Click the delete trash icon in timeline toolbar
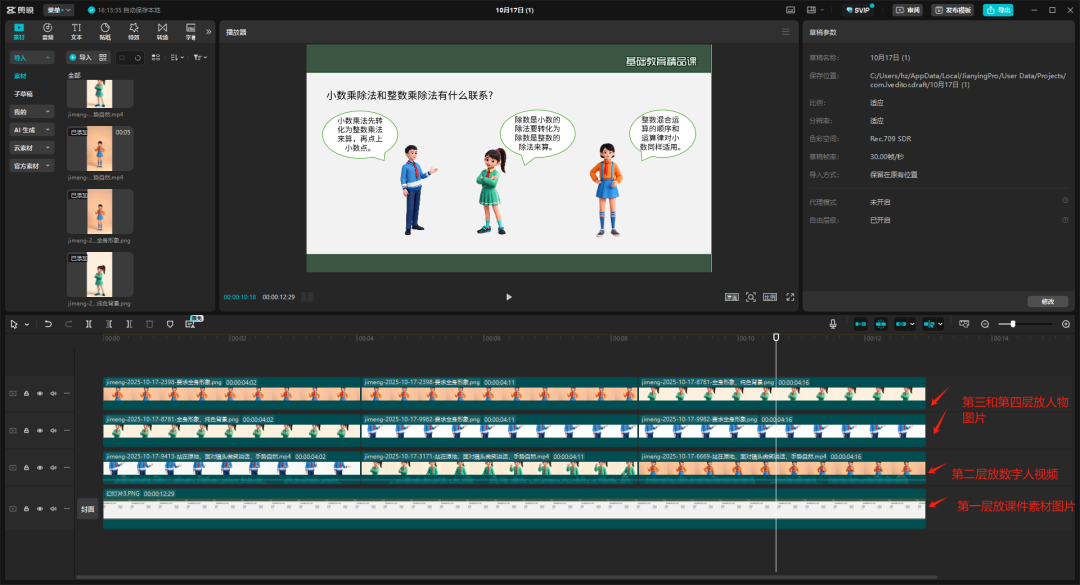The image size is (1080, 585). [x=149, y=324]
